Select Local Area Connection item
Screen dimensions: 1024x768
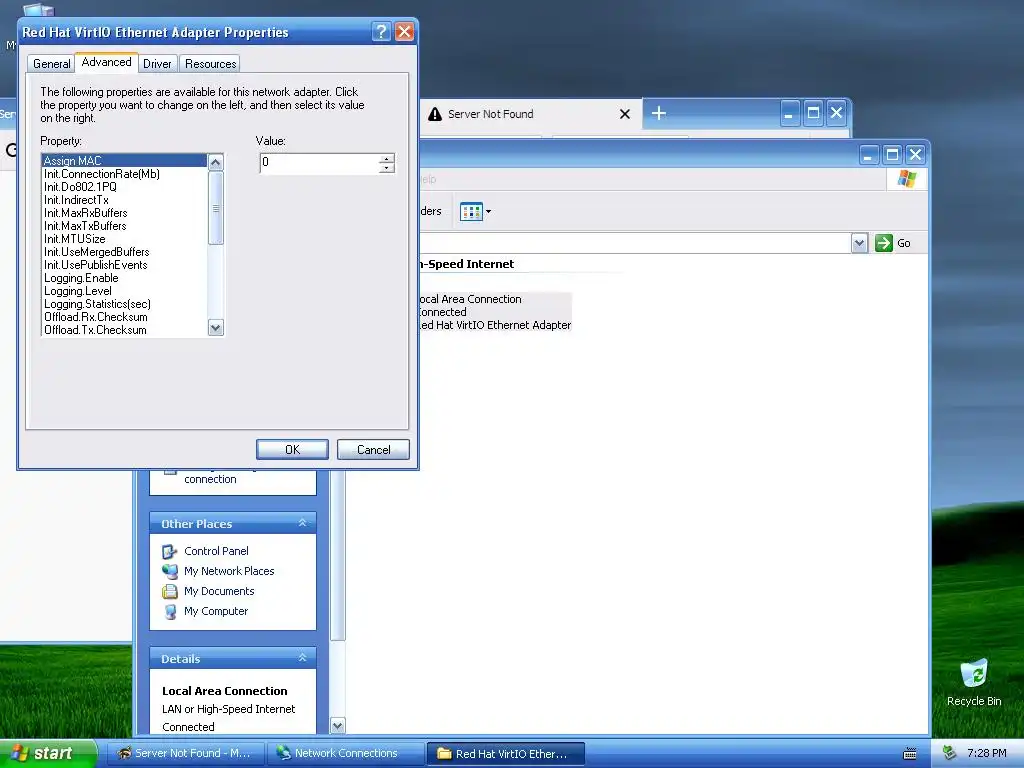click(494, 312)
